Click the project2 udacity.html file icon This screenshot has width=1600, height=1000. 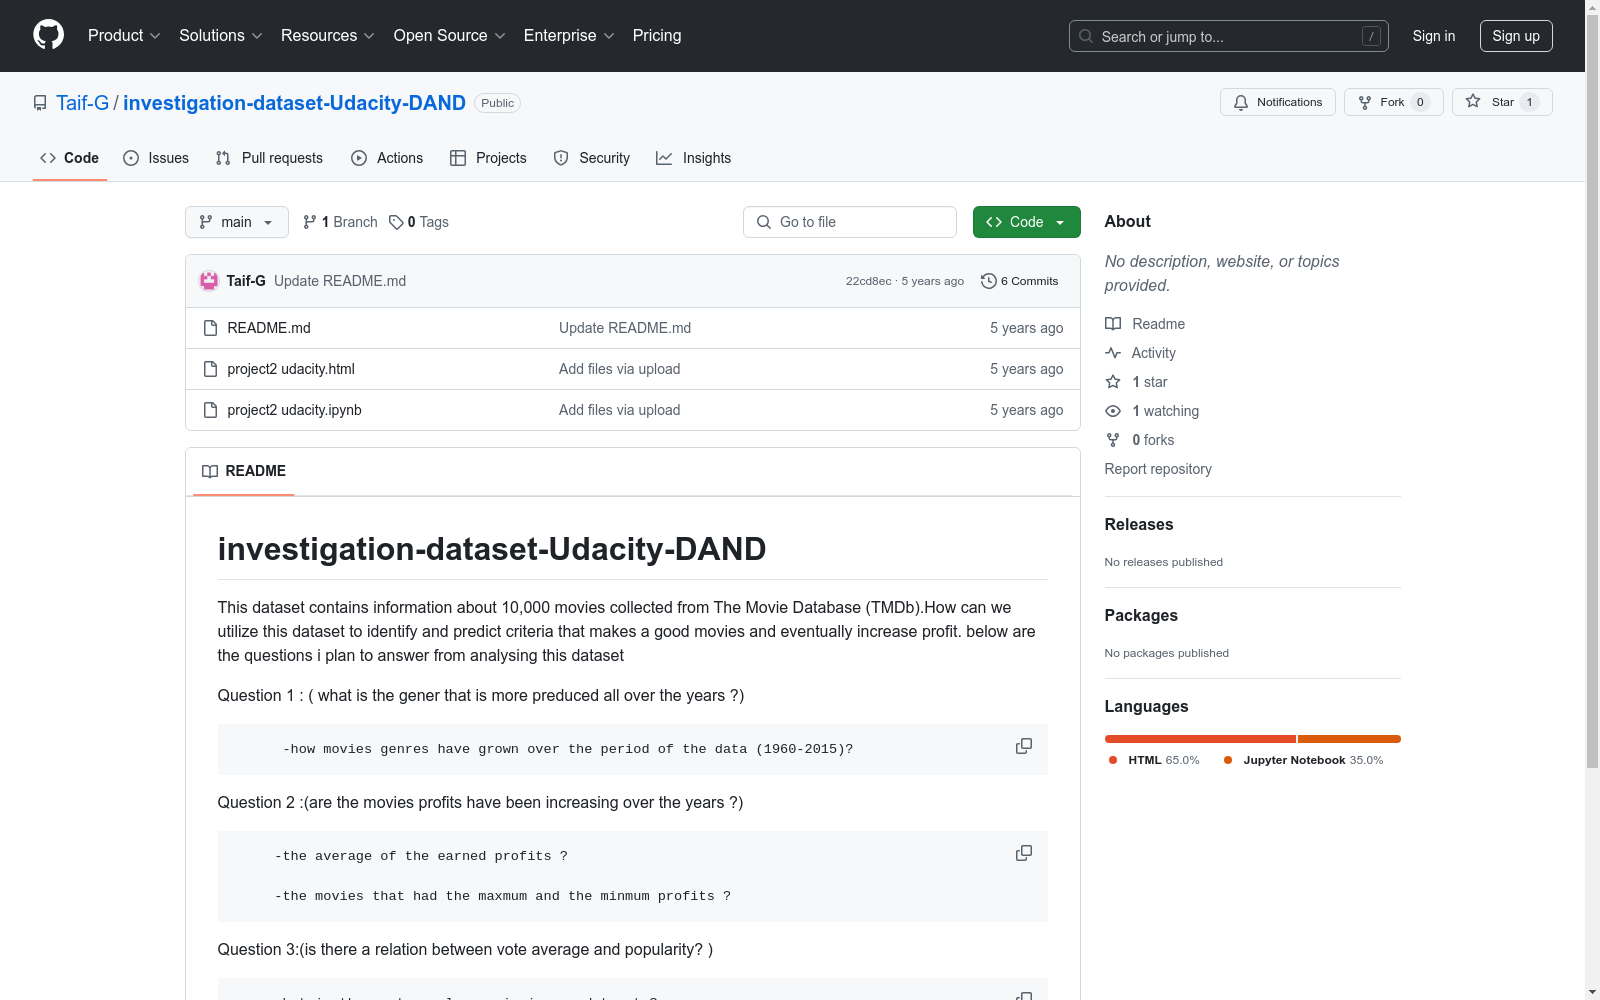coord(210,369)
